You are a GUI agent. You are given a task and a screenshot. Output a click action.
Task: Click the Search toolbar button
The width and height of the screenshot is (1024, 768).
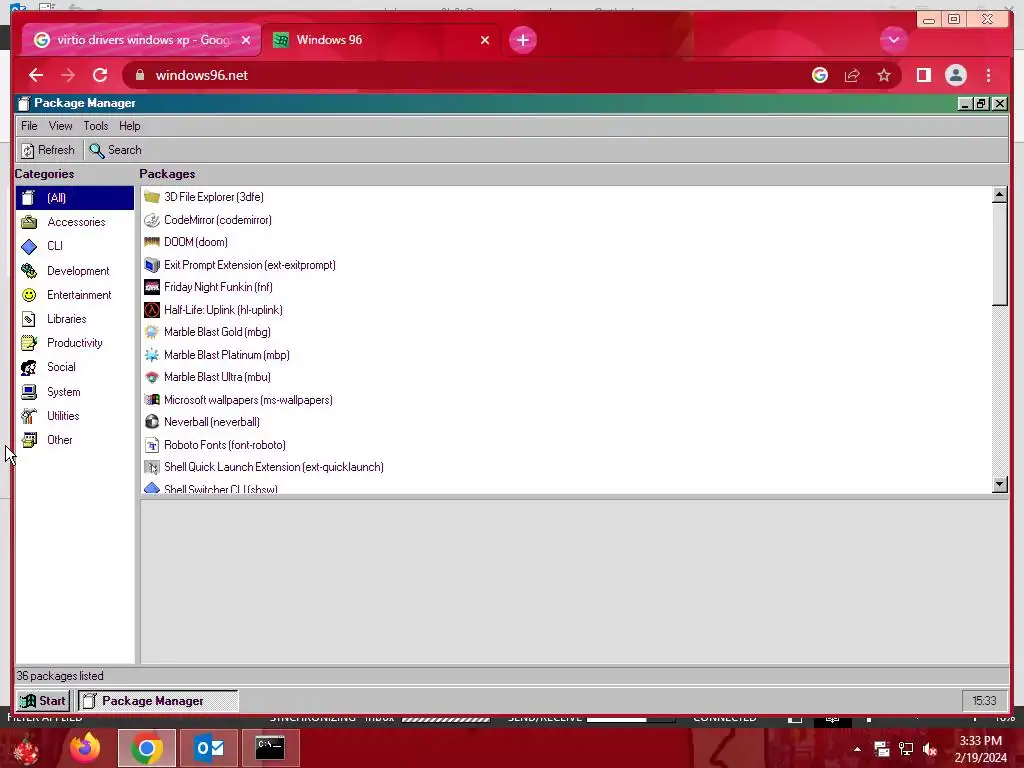[x=116, y=150]
